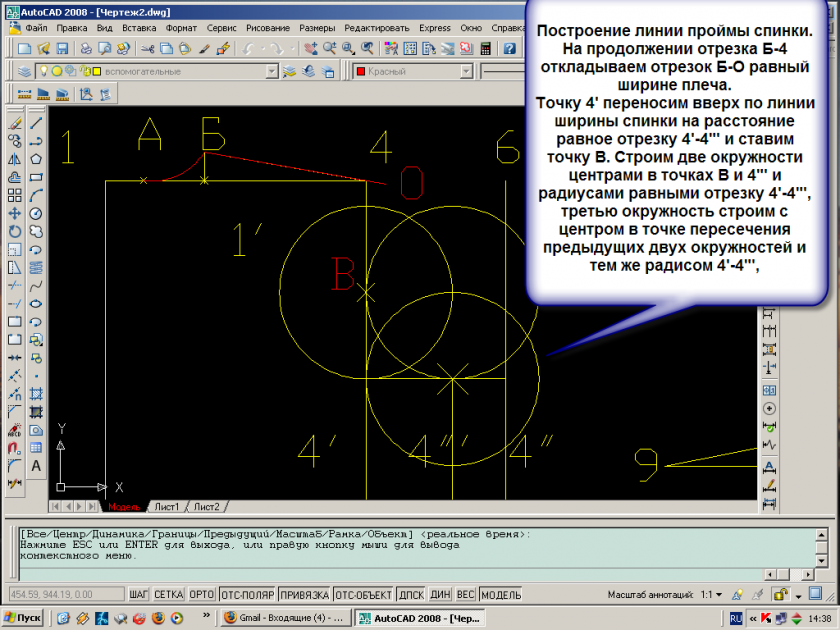The height and width of the screenshot is (630, 840).
Task: Toggle СЕТКА grid display
Action: pos(169,595)
